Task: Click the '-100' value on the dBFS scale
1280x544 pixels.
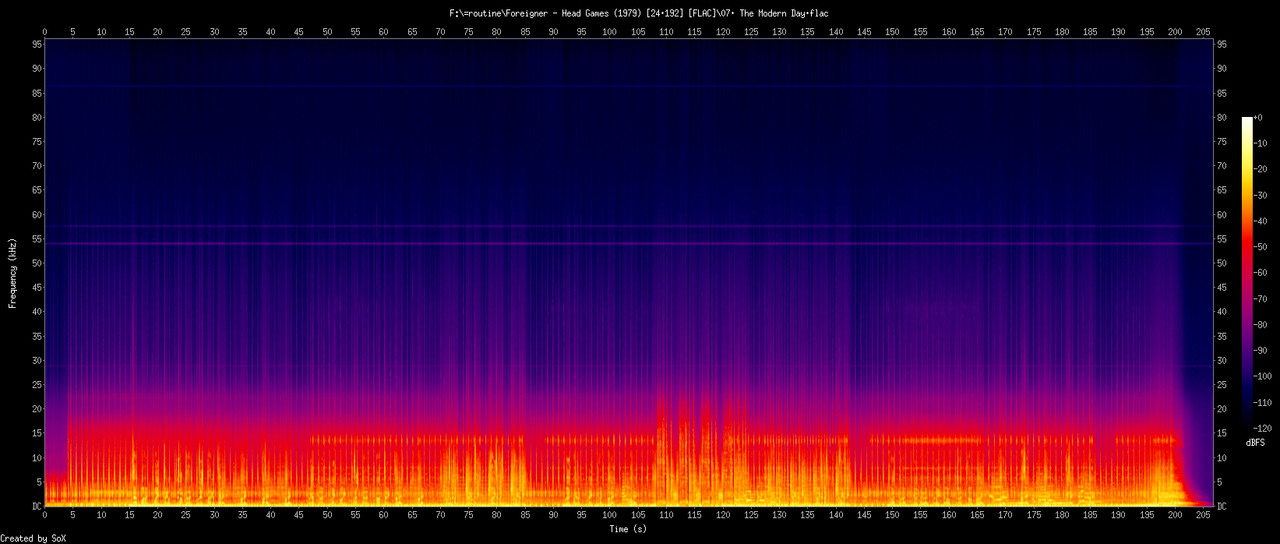Action: [1263, 377]
